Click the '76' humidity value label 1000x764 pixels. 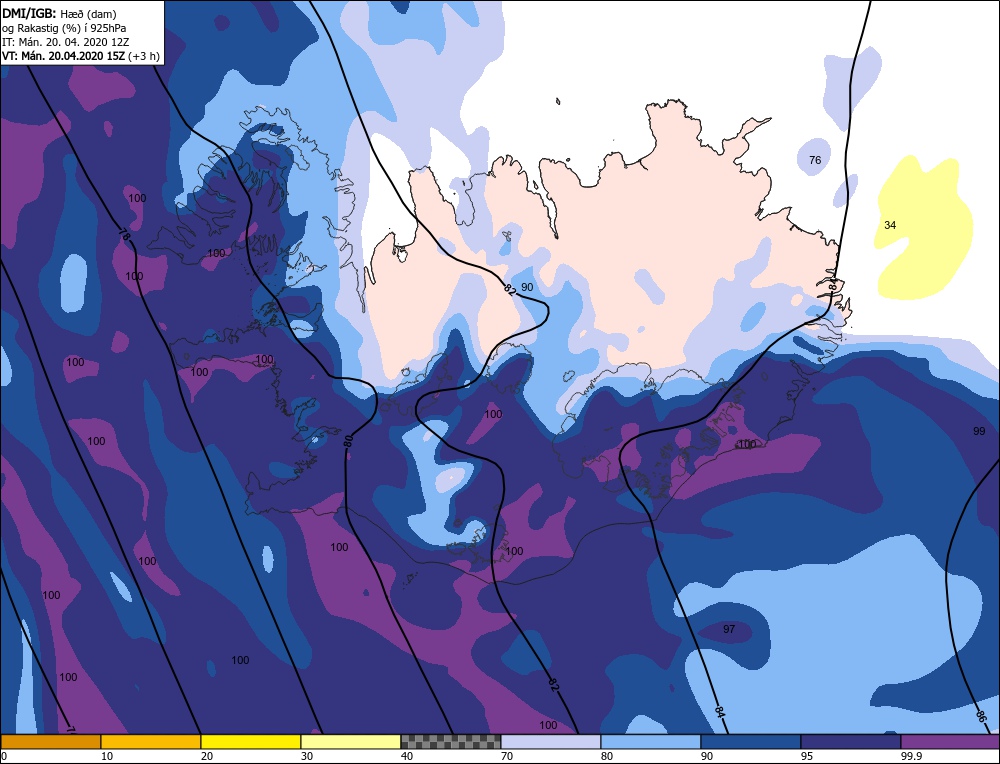pyautogui.click(x=815, y=160)
